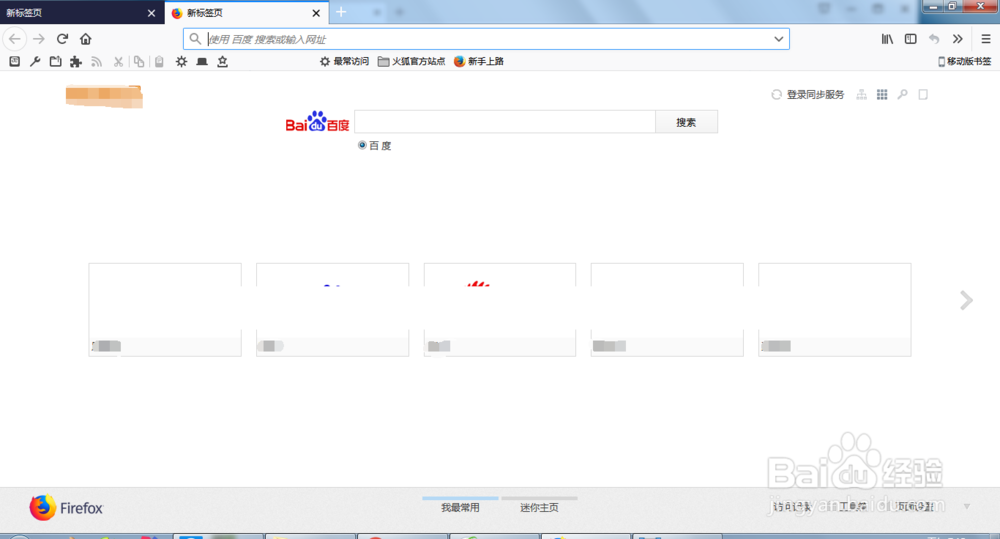The image size is (1000, 539).
Task: Open the first site thumbnail tile
Action: (165, 309)
